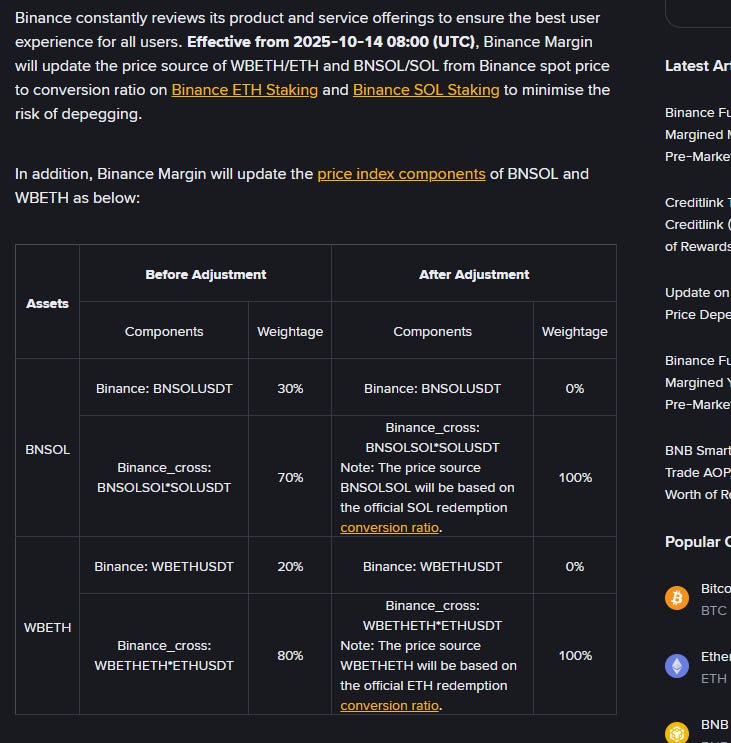The width and height of the screenshot is (731, 743).
Task: Select the After Adjustment header
Action: (x=474, y=274)
